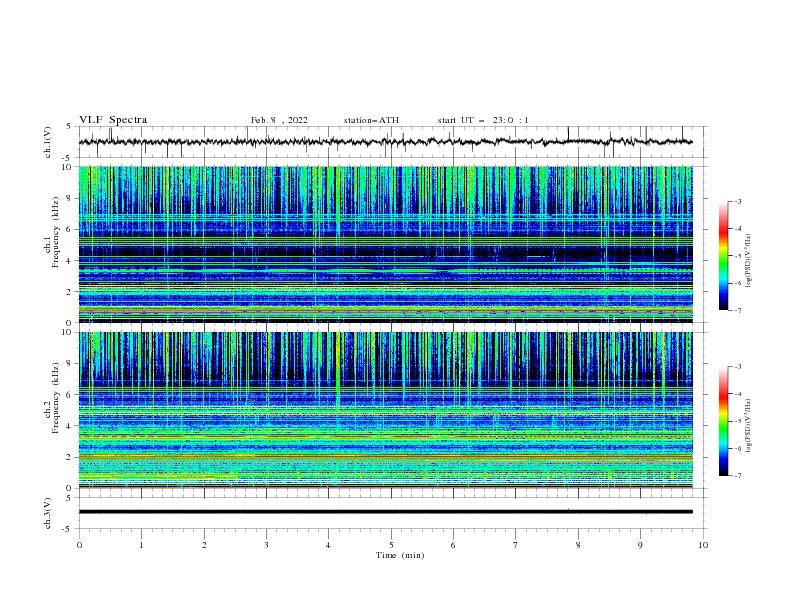The image size is (792, 612).
Task: Click time axis tick label "1" at bottom
Action: pos(141,545)
